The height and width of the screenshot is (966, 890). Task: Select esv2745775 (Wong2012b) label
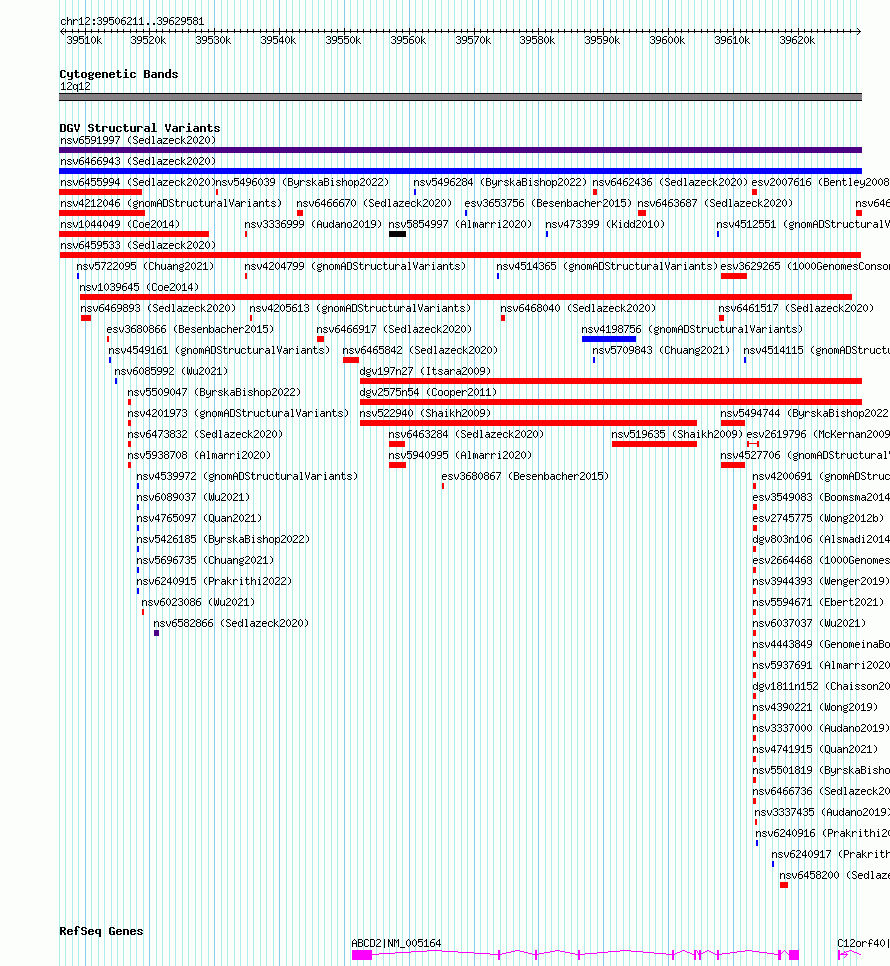819,518
